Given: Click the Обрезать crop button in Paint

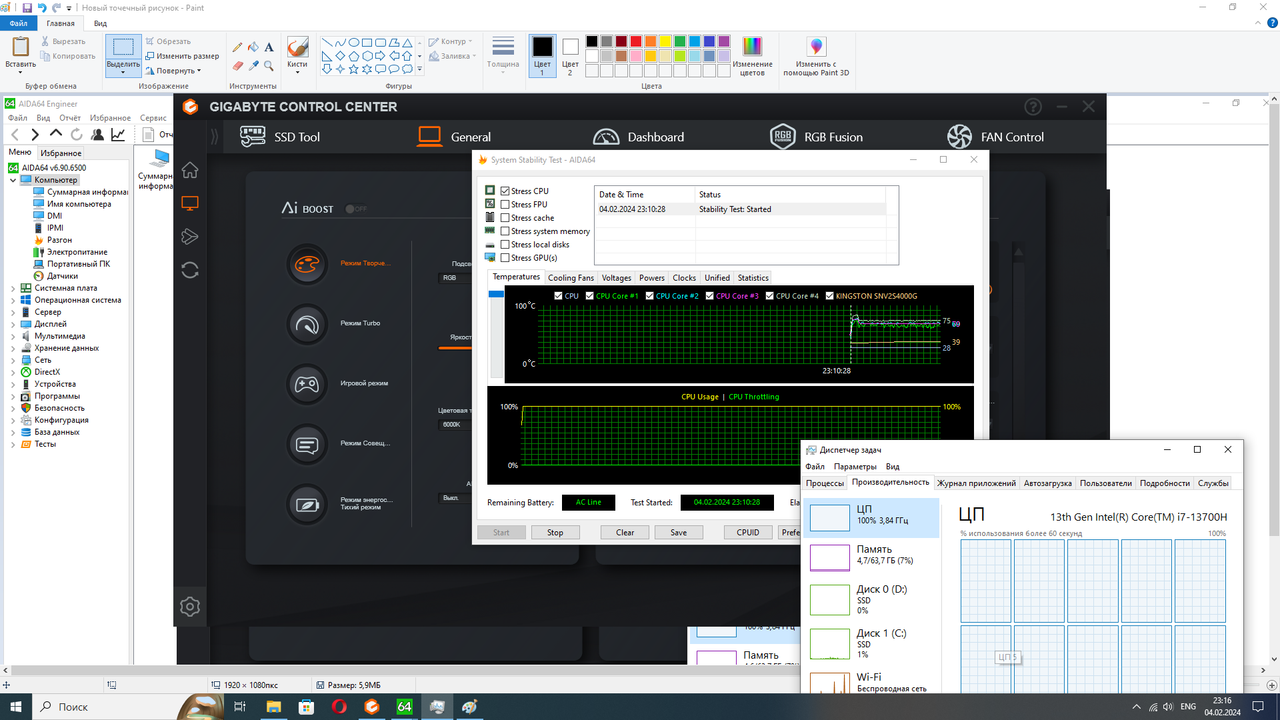Looking at the screenshot, I should coord(167,41).
